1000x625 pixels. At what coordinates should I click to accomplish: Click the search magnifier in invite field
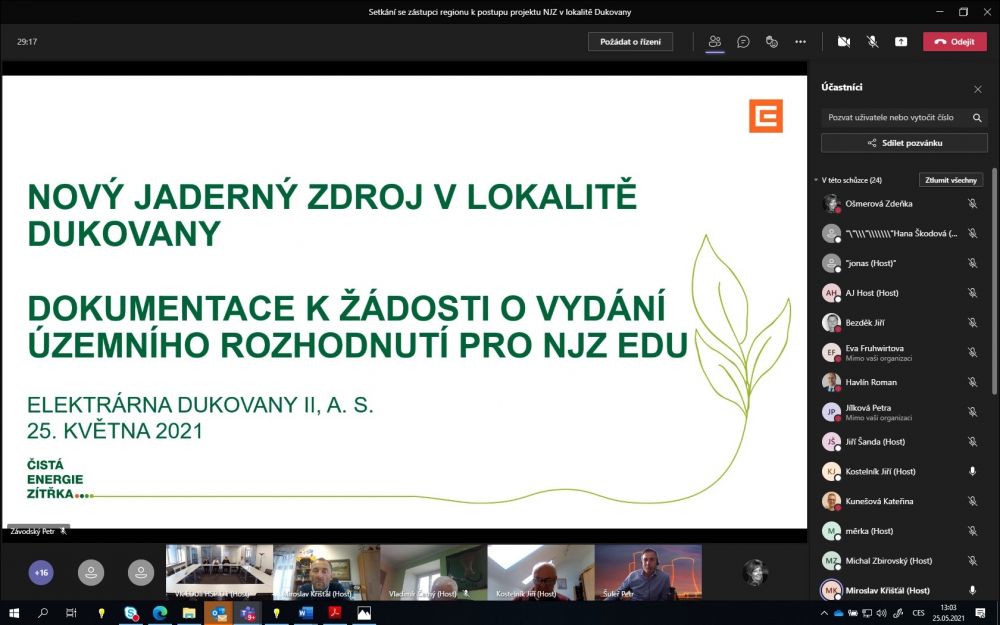pyautogui.click(x=977, y=117)
